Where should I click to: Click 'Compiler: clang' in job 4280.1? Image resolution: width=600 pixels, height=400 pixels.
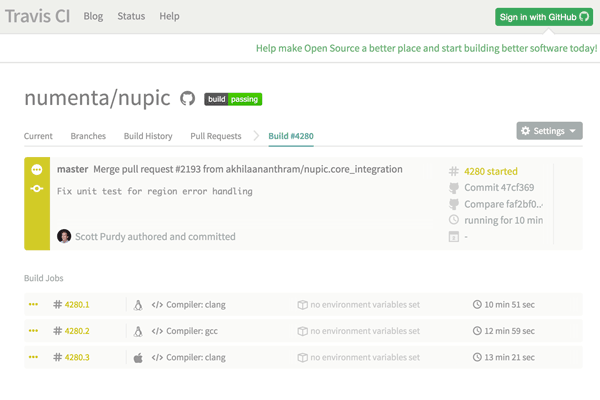pyautogui.click(x=196, y=305)
